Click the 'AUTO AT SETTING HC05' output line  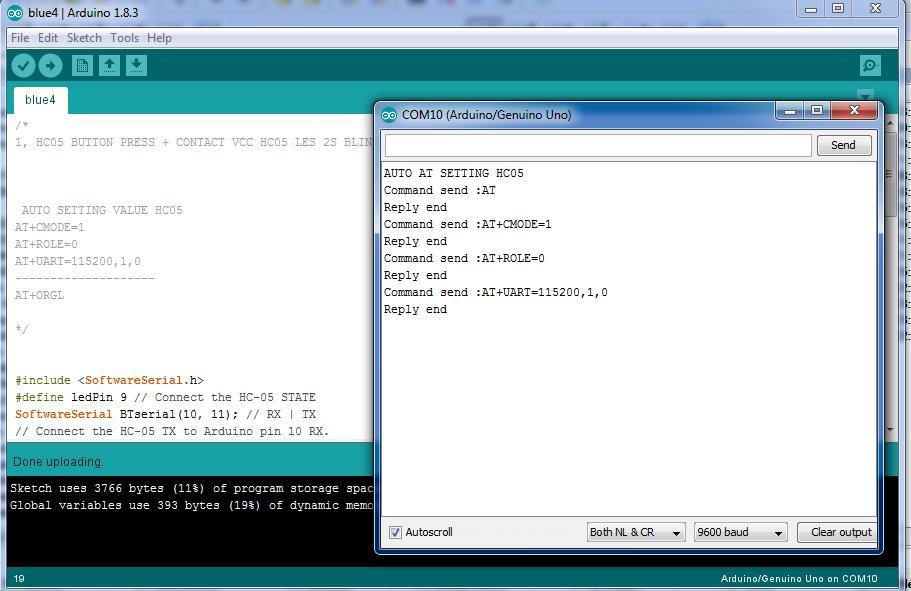tap(454, 173)
